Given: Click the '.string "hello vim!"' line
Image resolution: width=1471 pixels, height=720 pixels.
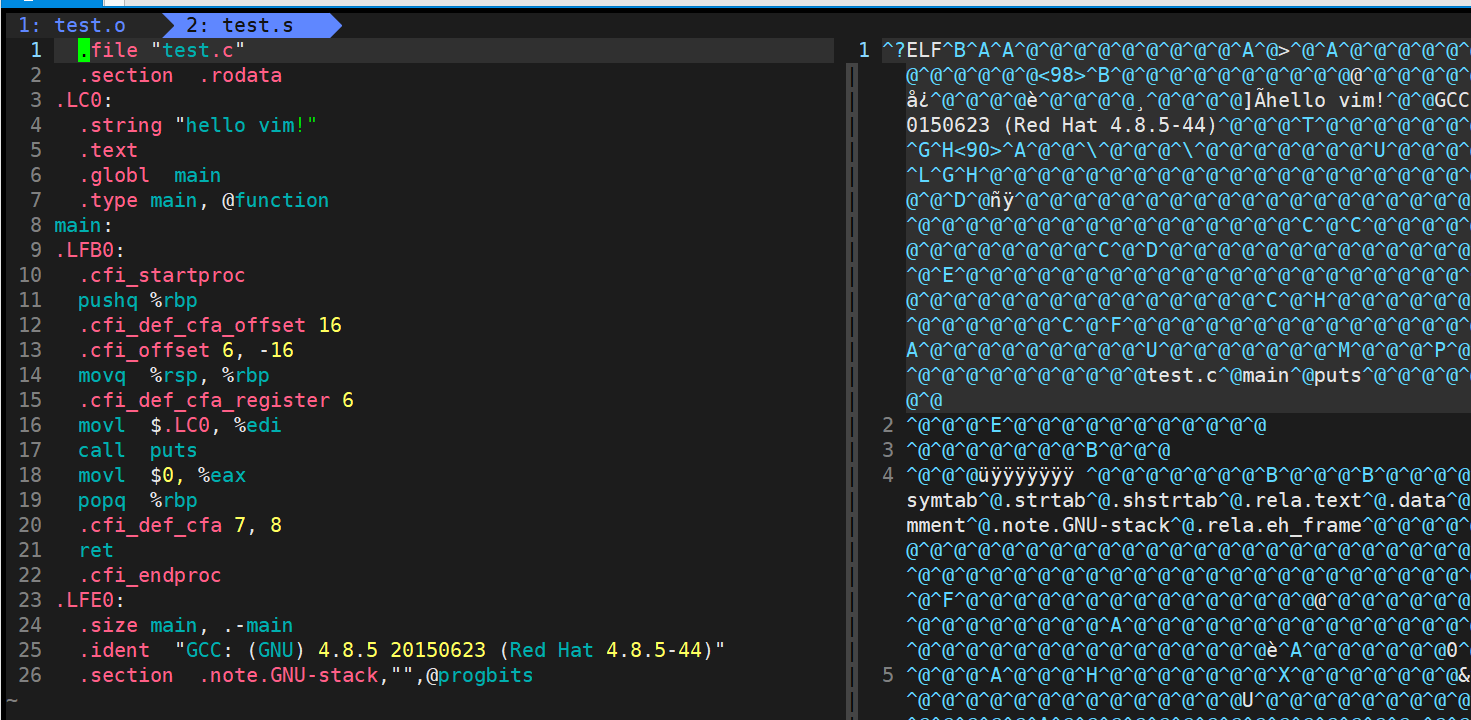Looking at the screenshot, I should (198, 125).
